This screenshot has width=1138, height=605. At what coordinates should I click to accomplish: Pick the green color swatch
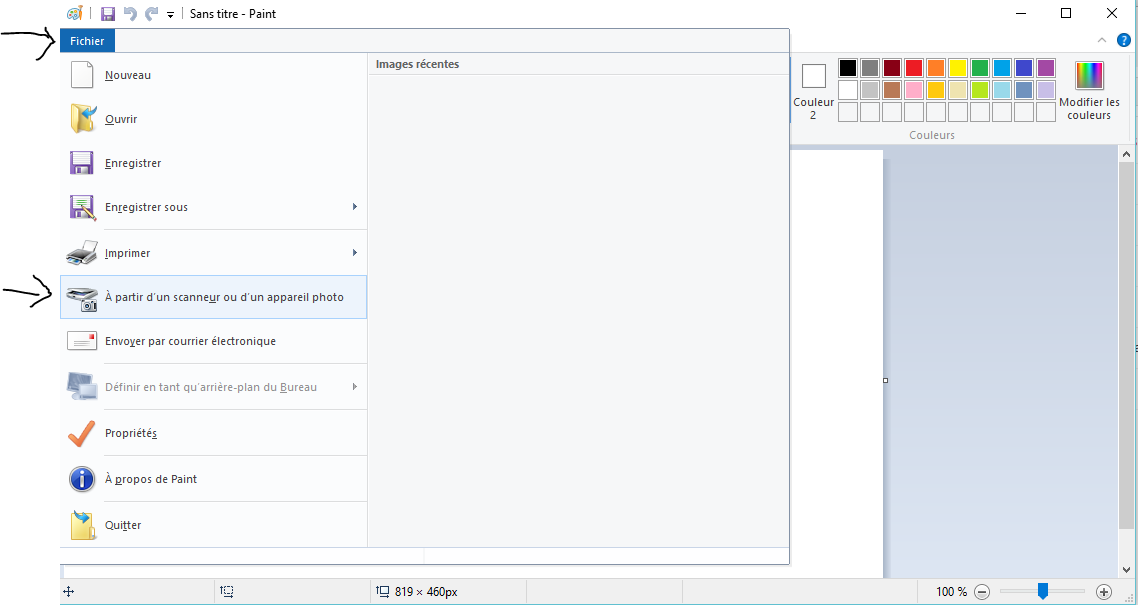[980, 68]
